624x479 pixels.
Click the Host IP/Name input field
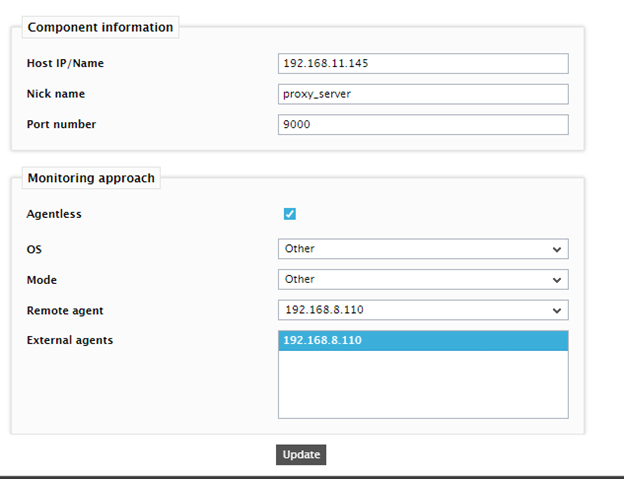(423, 64)
